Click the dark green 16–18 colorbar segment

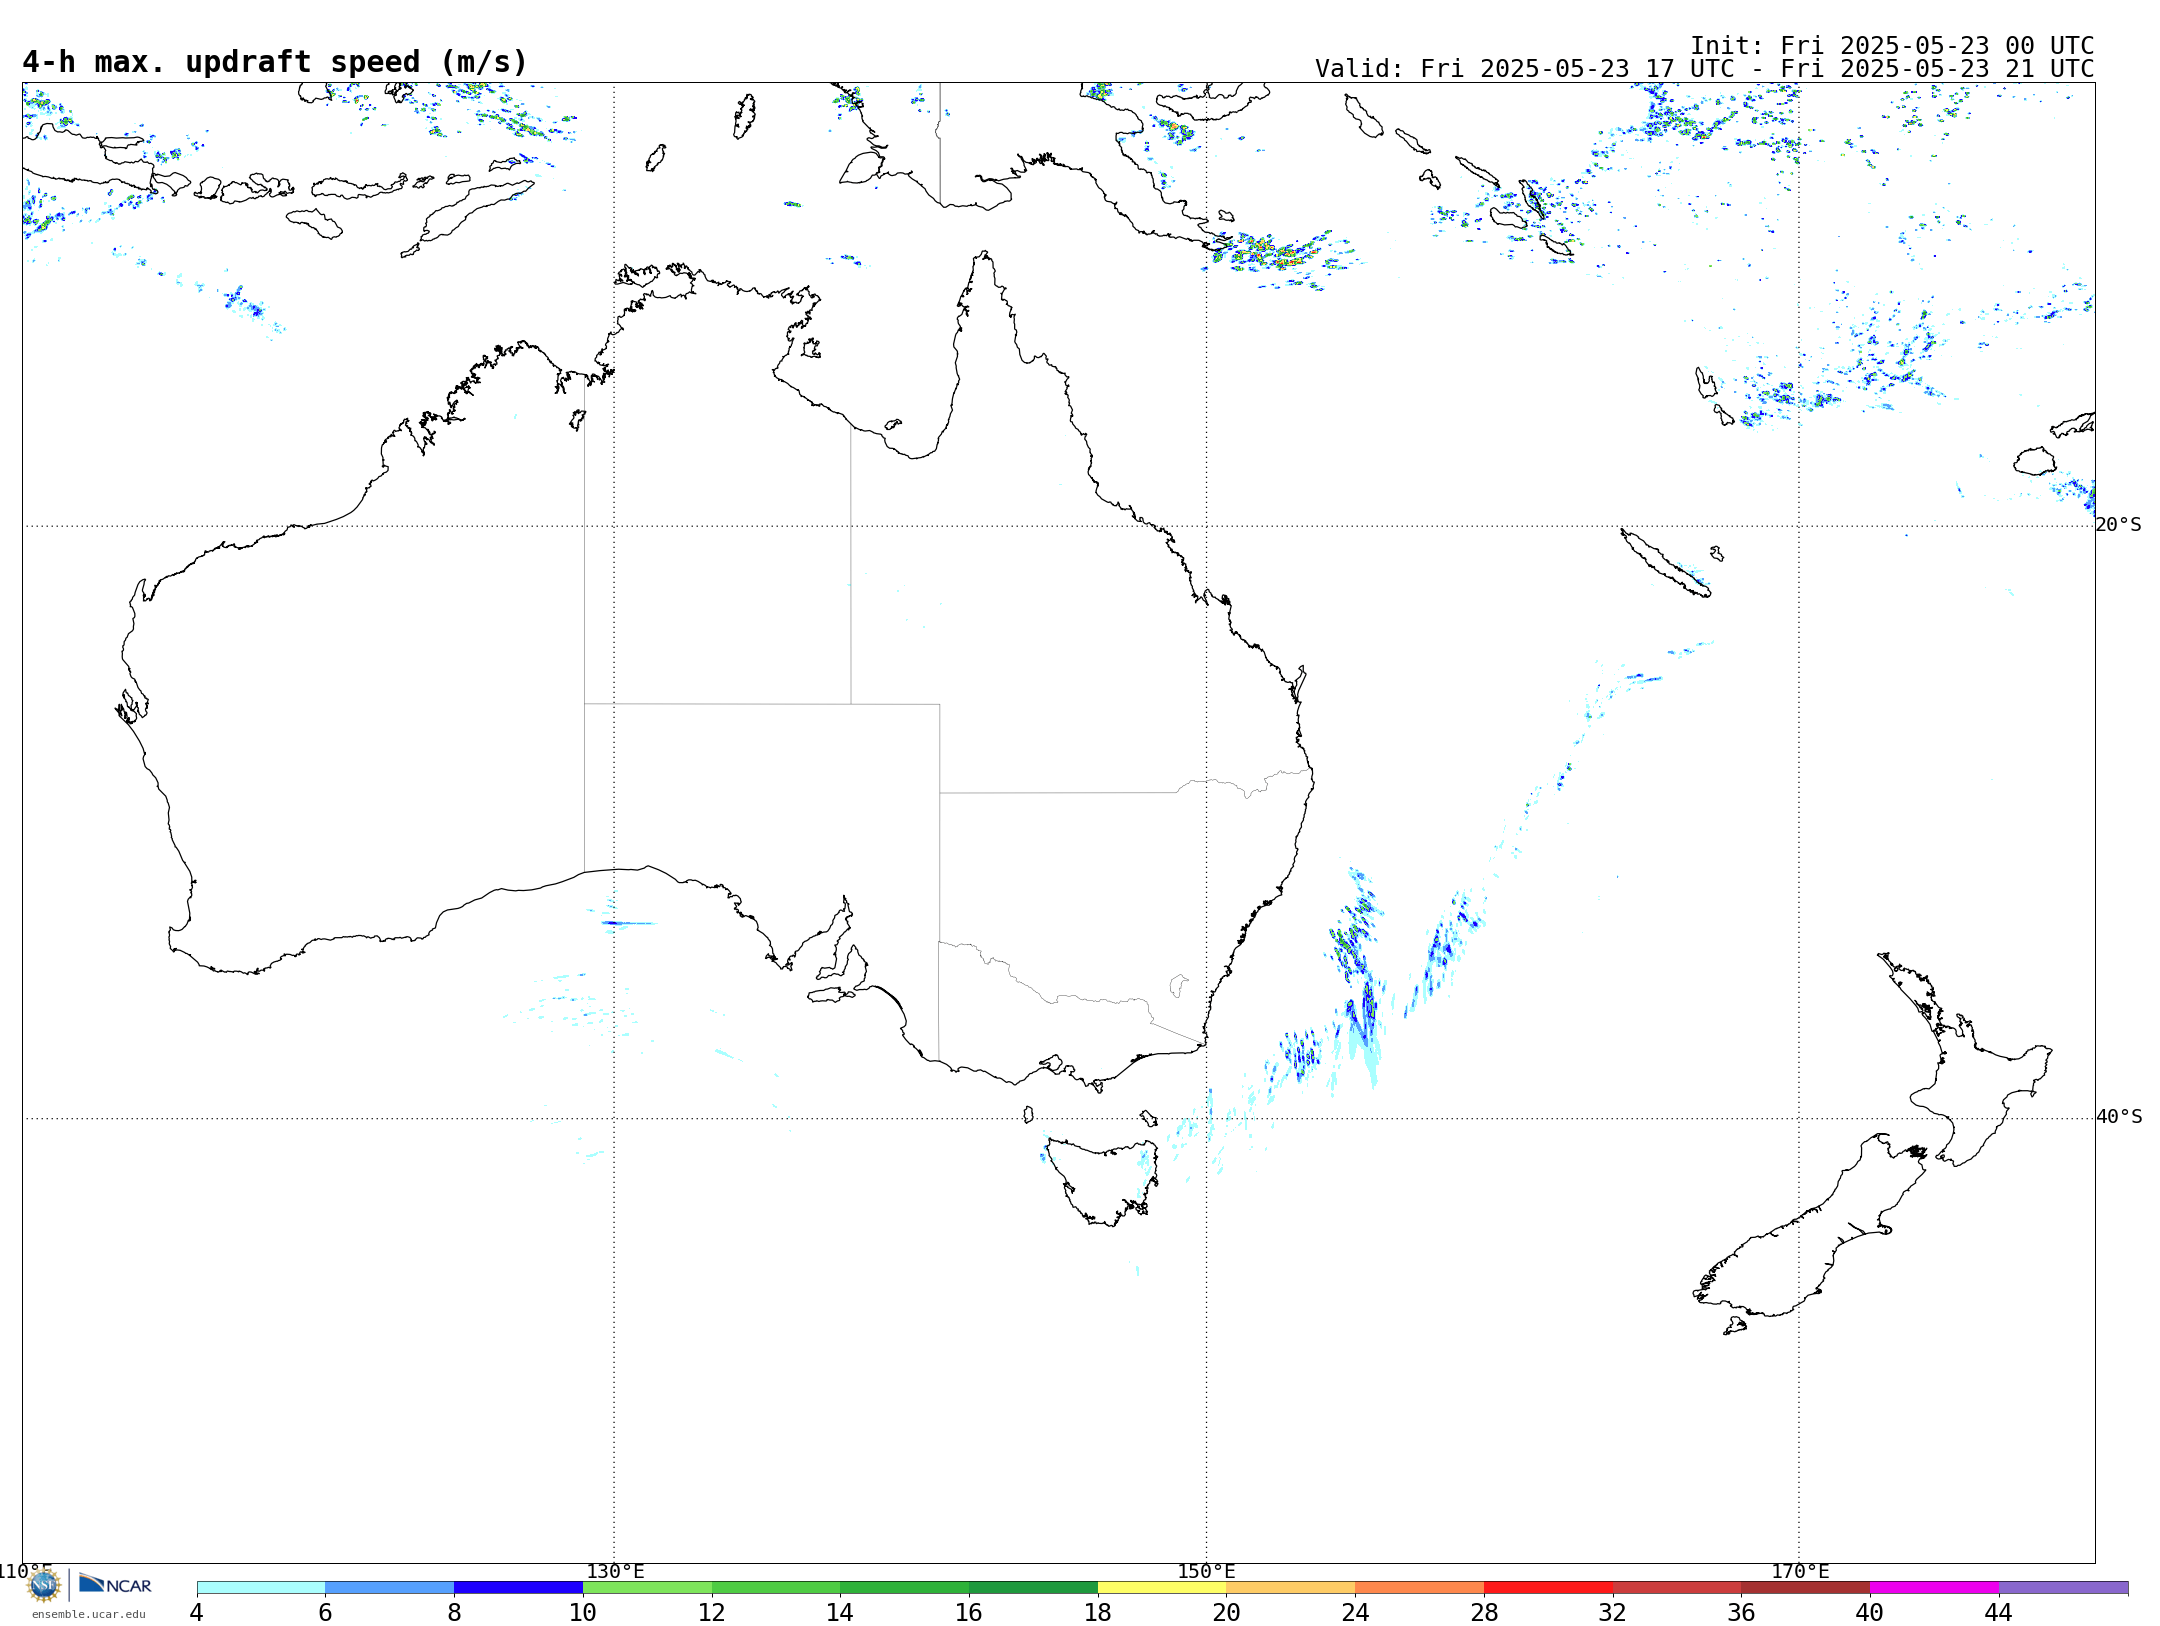1033,1588
